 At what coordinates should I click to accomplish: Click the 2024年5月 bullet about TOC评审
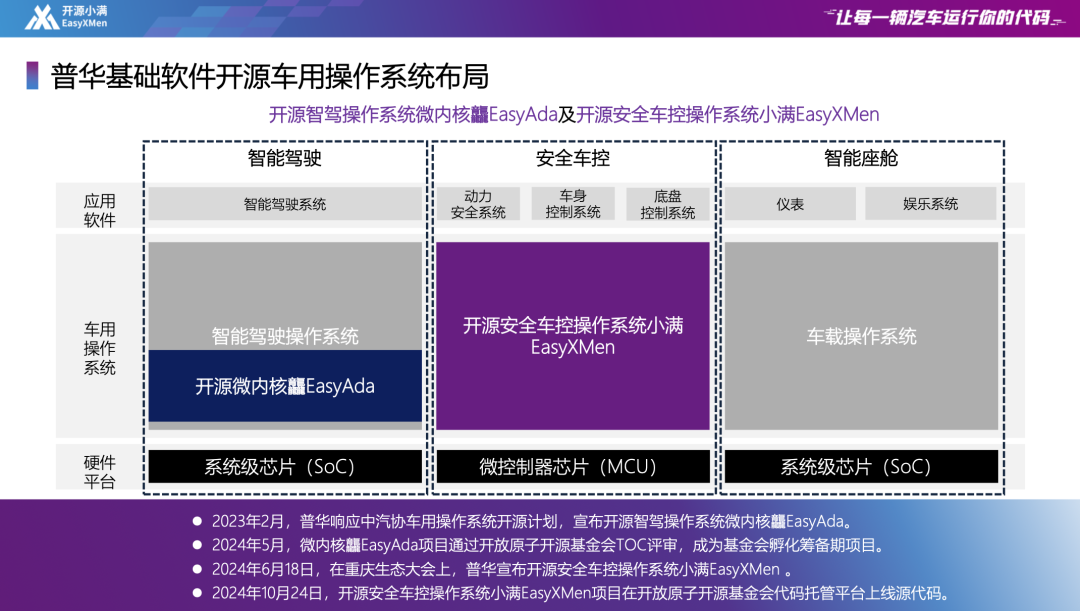539,546
